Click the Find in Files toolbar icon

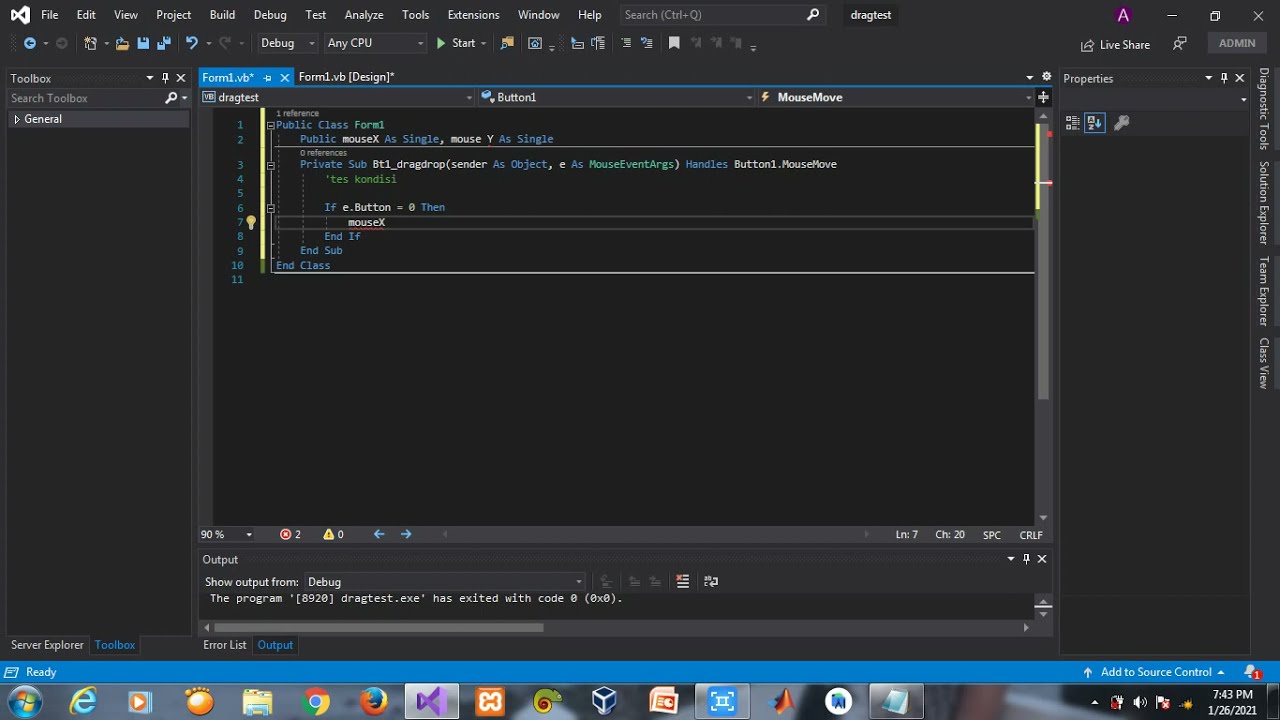(507, 43)
